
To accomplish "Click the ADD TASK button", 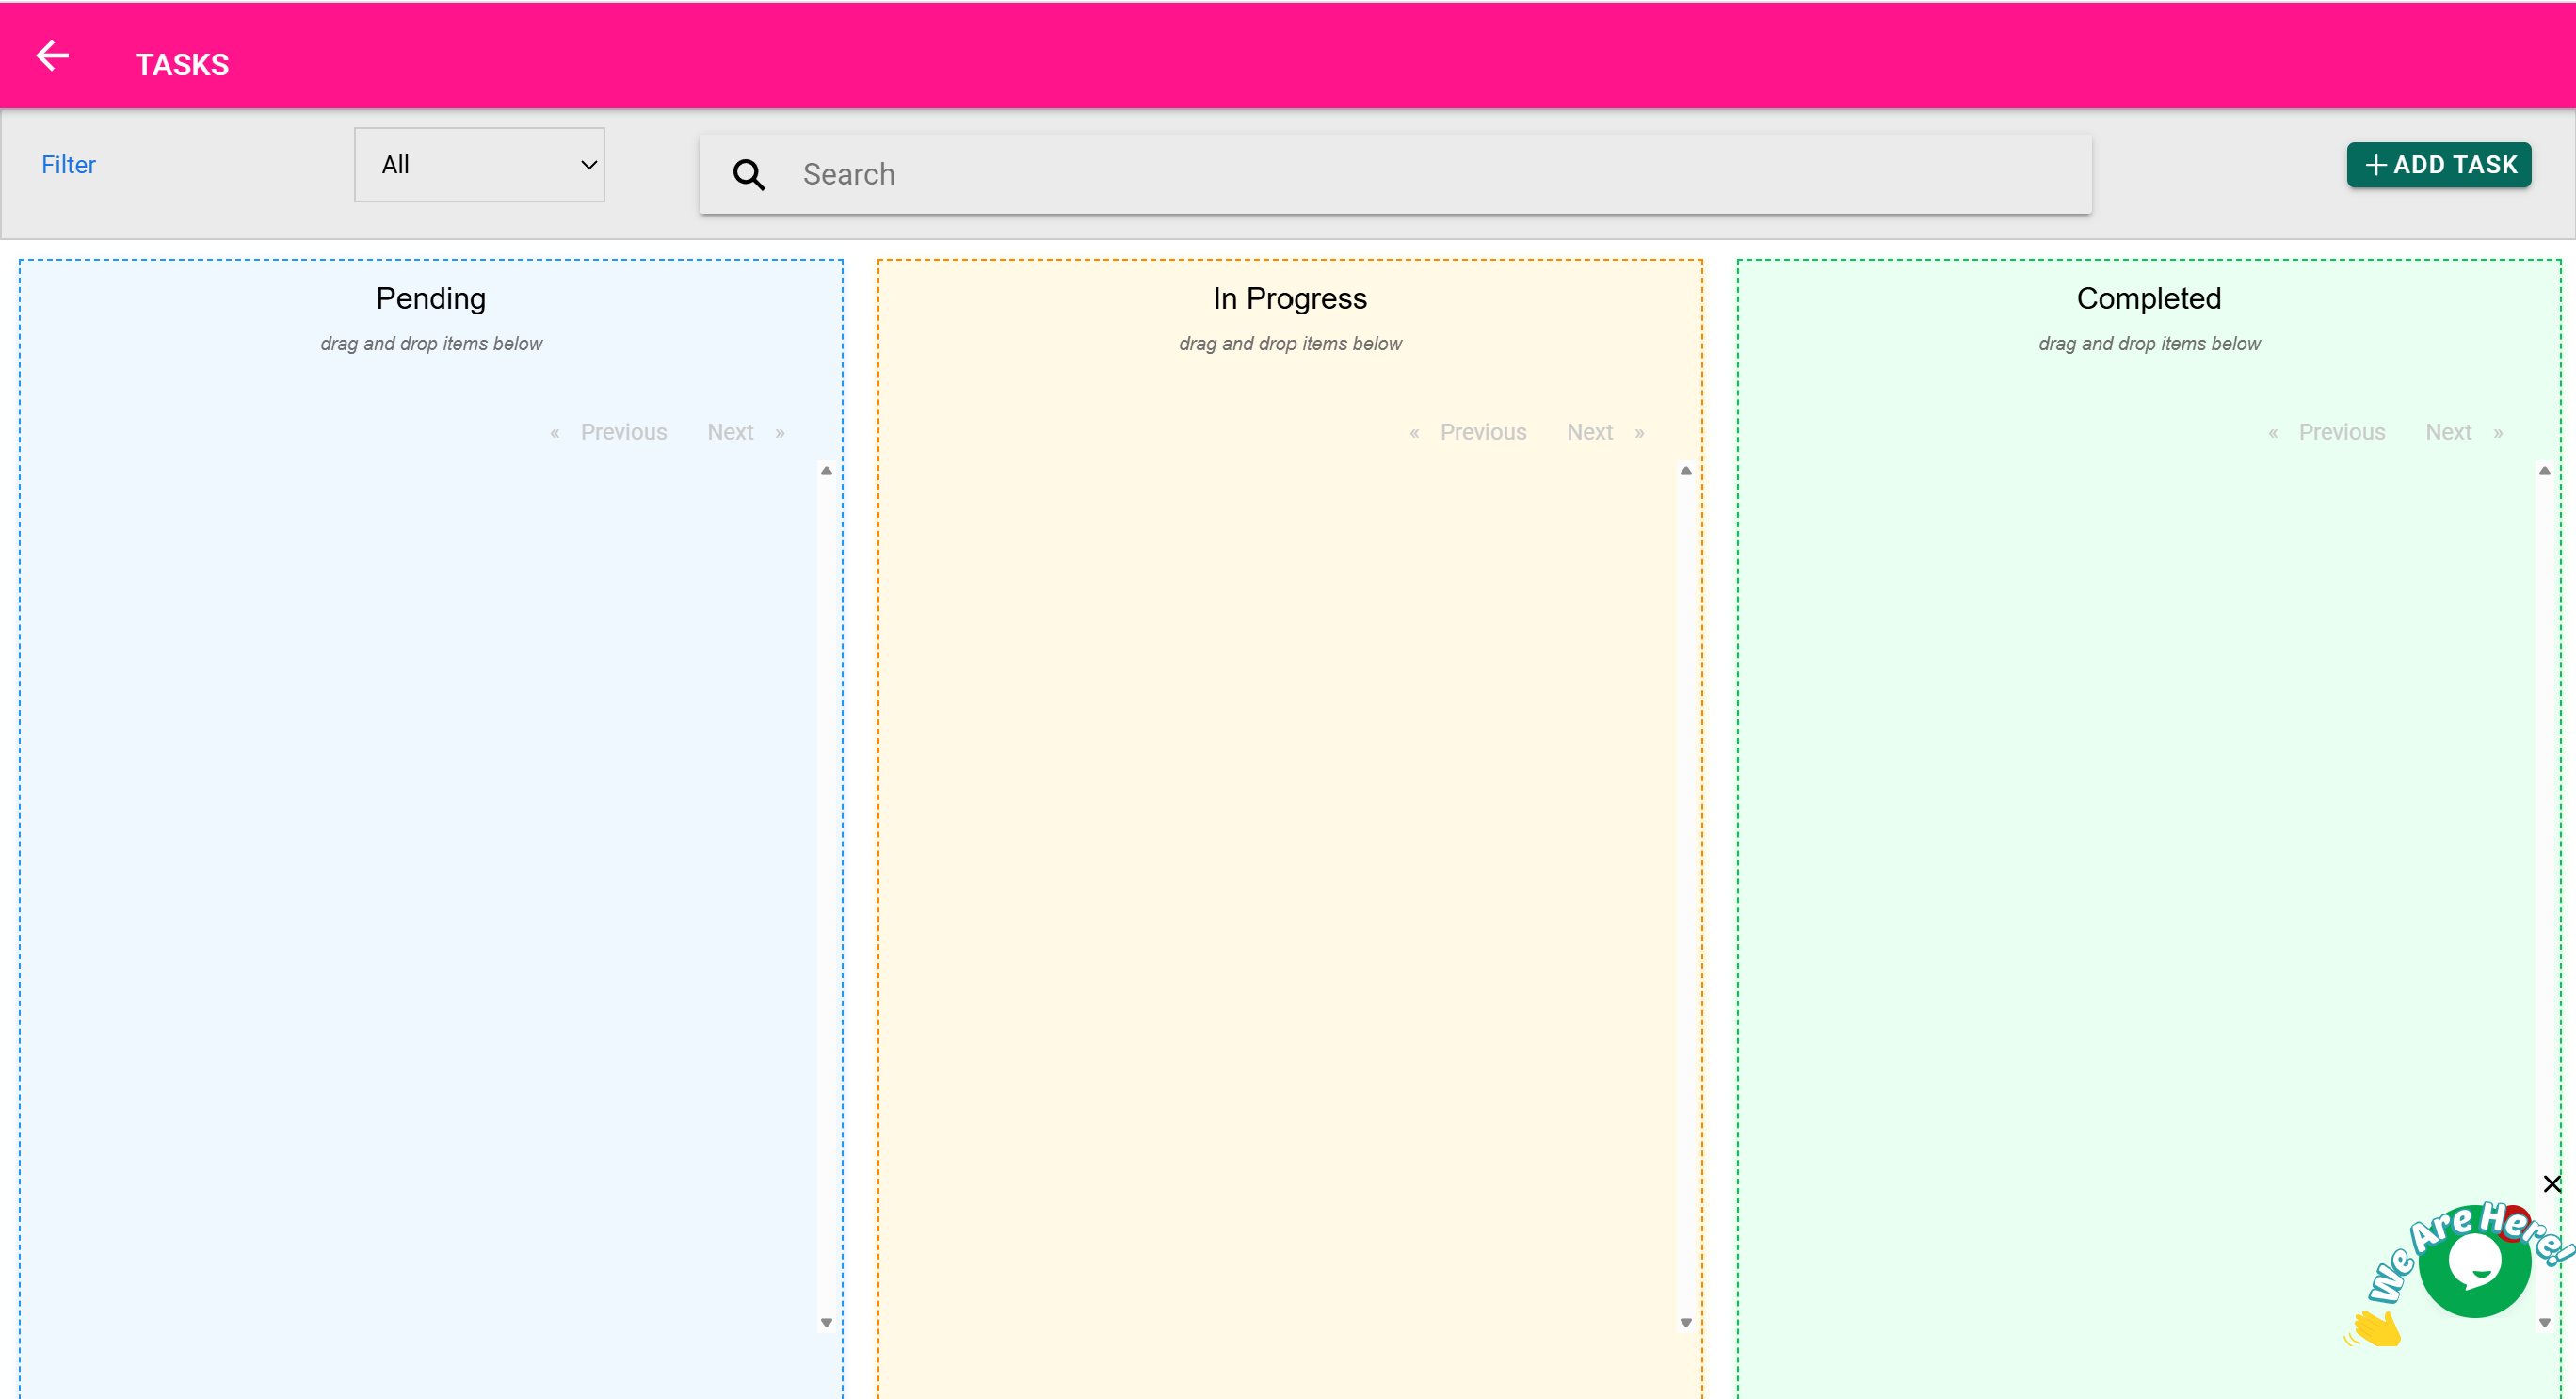I will tap(2439, 165).
